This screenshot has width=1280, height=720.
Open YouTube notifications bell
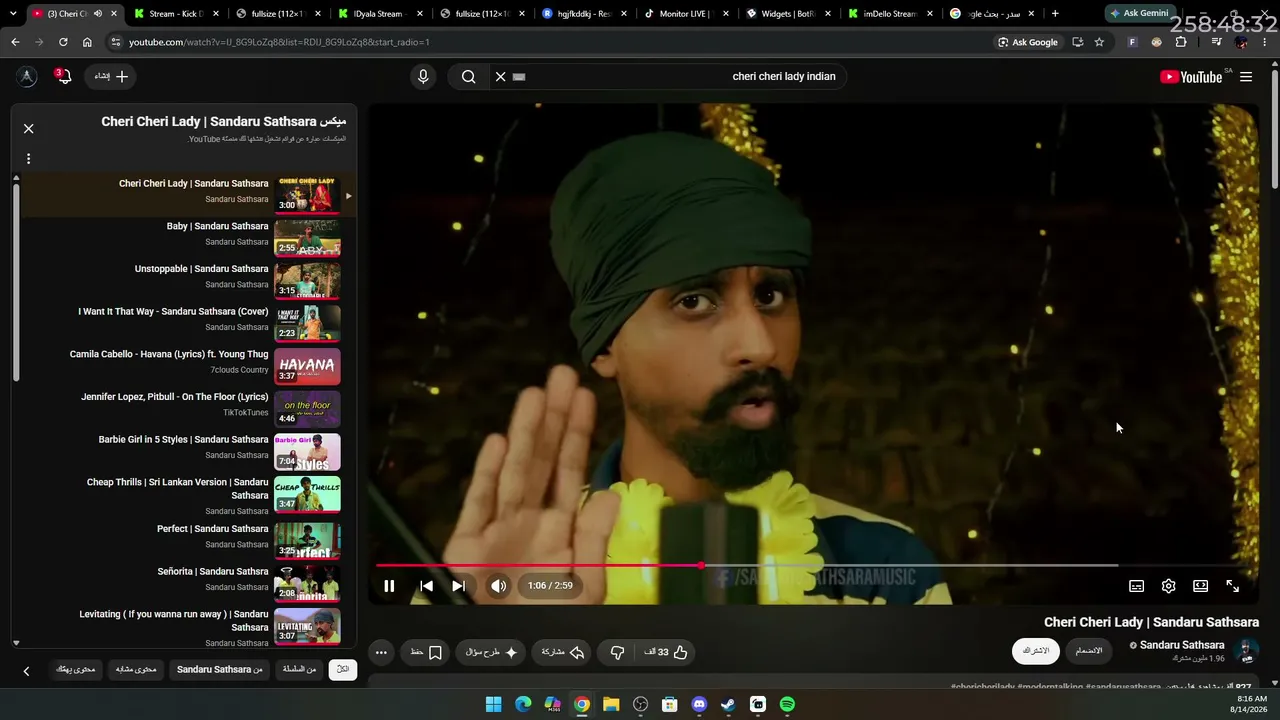(64, 76)
